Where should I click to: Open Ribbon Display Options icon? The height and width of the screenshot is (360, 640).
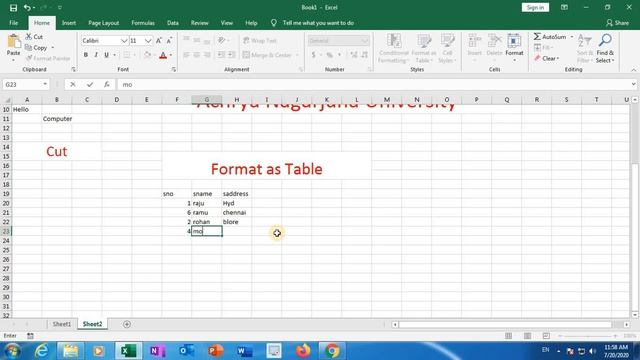[x=564, y=7]
